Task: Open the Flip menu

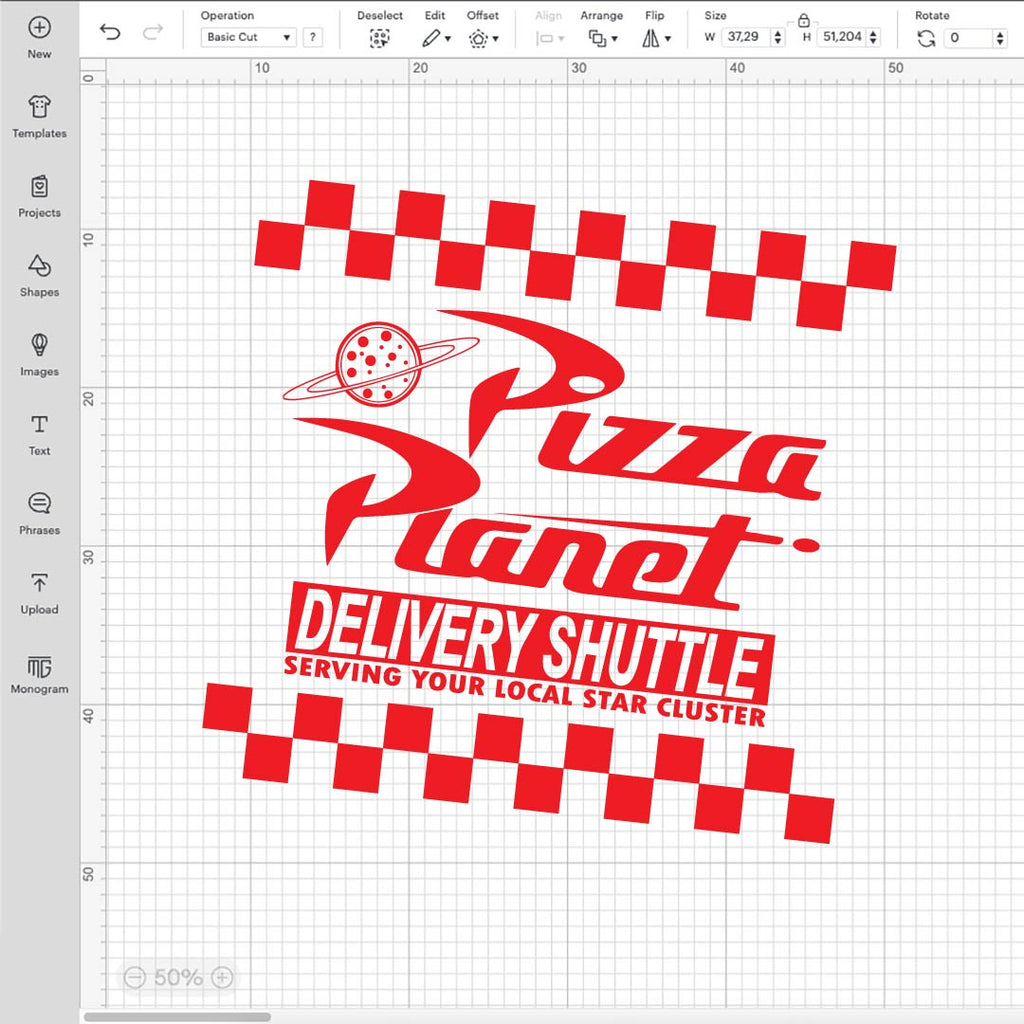Action: [655, 38]
